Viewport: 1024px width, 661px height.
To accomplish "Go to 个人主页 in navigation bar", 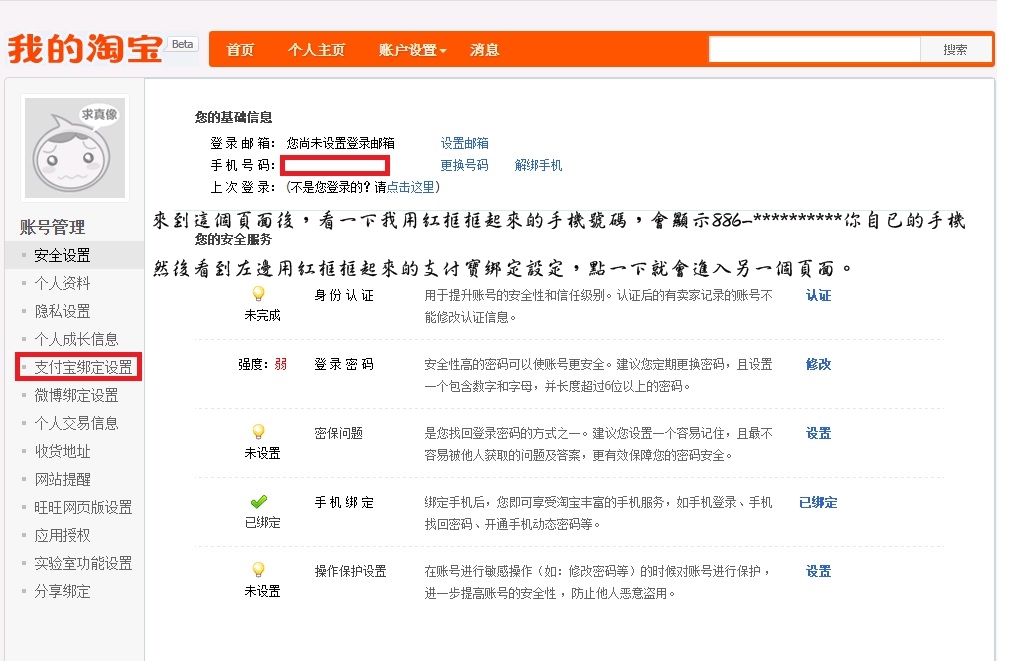I will (316, 50).
